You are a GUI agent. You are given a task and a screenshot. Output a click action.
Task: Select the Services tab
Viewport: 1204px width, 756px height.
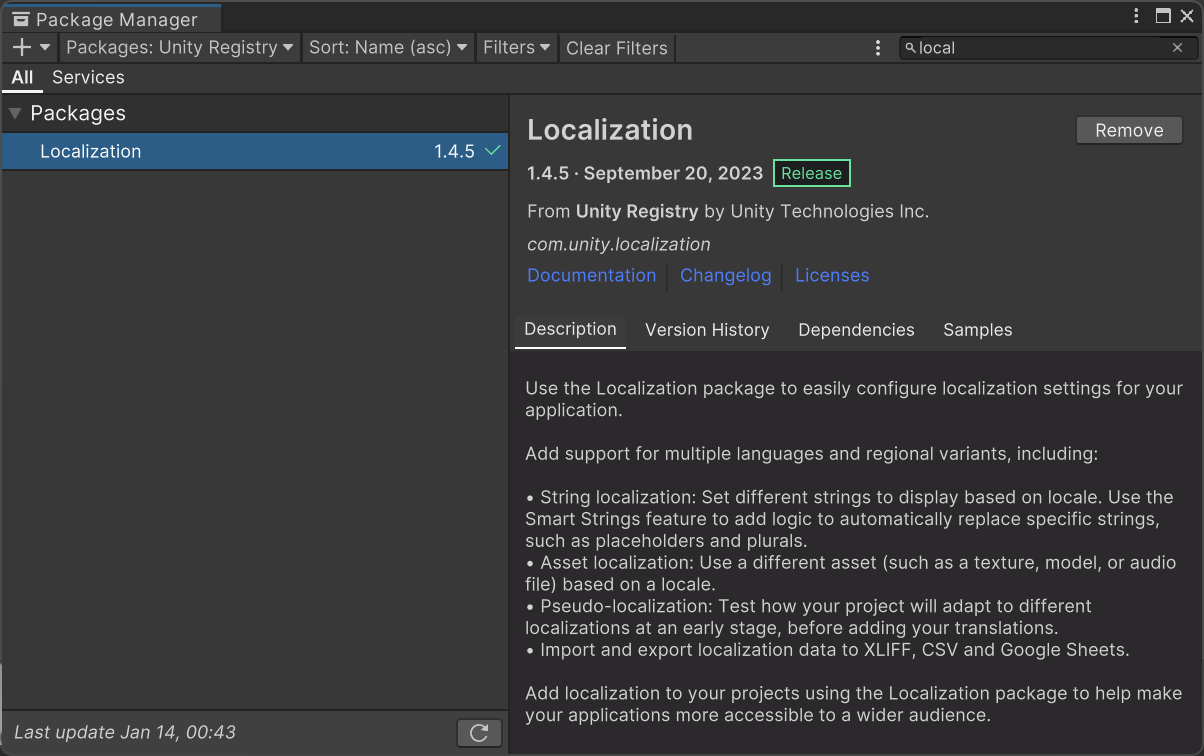tap(88, 77)
